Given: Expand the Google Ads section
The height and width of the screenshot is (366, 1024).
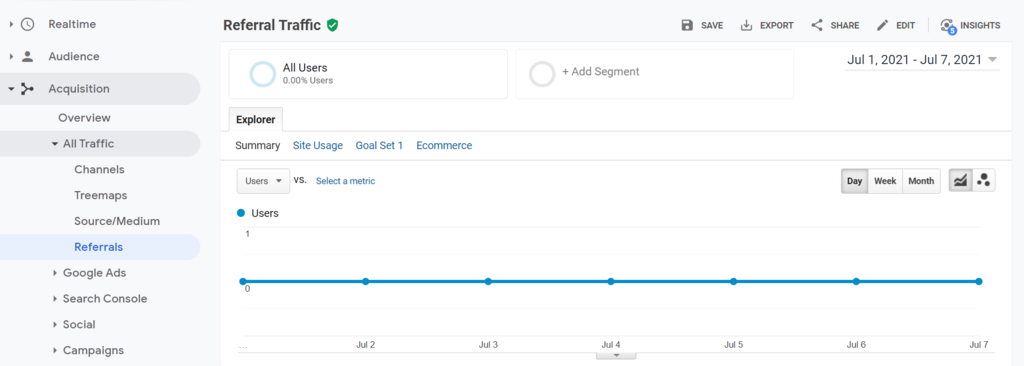Looking at the screenshot, I should click(94, 273).
